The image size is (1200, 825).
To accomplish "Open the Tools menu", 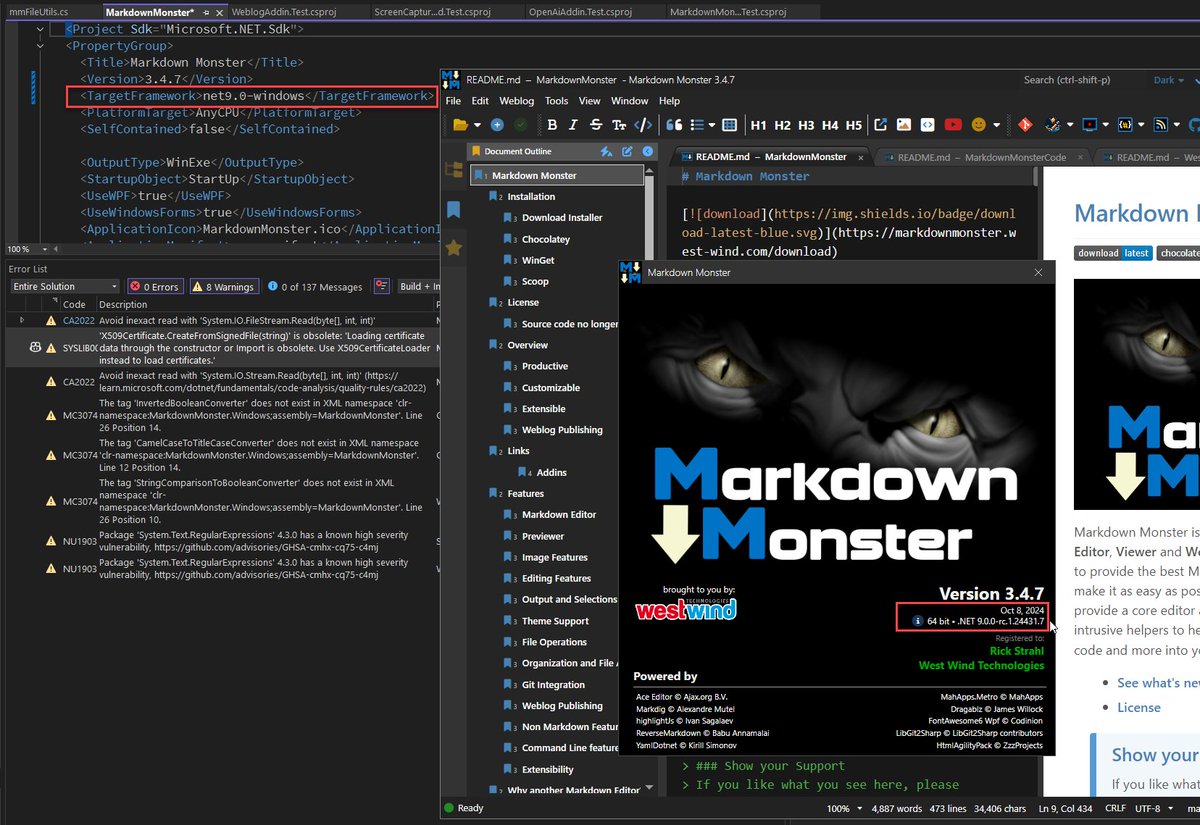I will point(556,101).
